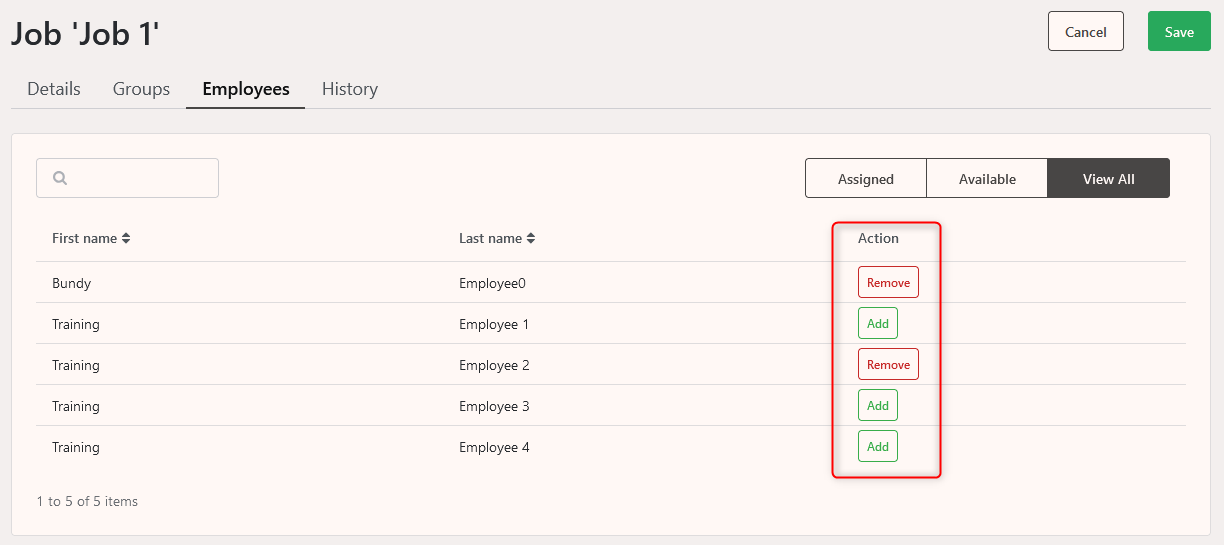Open the History tab
1224x545 pixels.
point(350,89)
